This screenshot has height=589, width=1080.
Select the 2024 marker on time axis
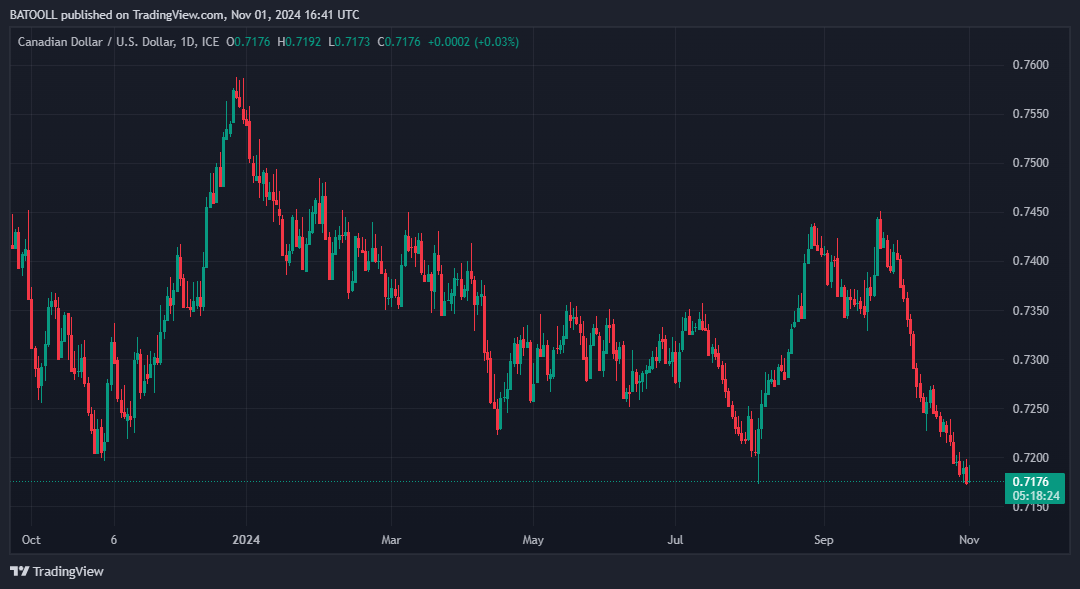point(245,540)
